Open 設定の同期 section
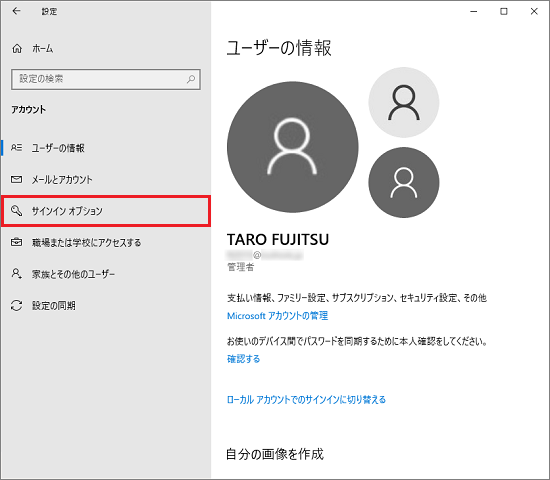The width and height of the screenshot is (550, 480). pos(106,305)
